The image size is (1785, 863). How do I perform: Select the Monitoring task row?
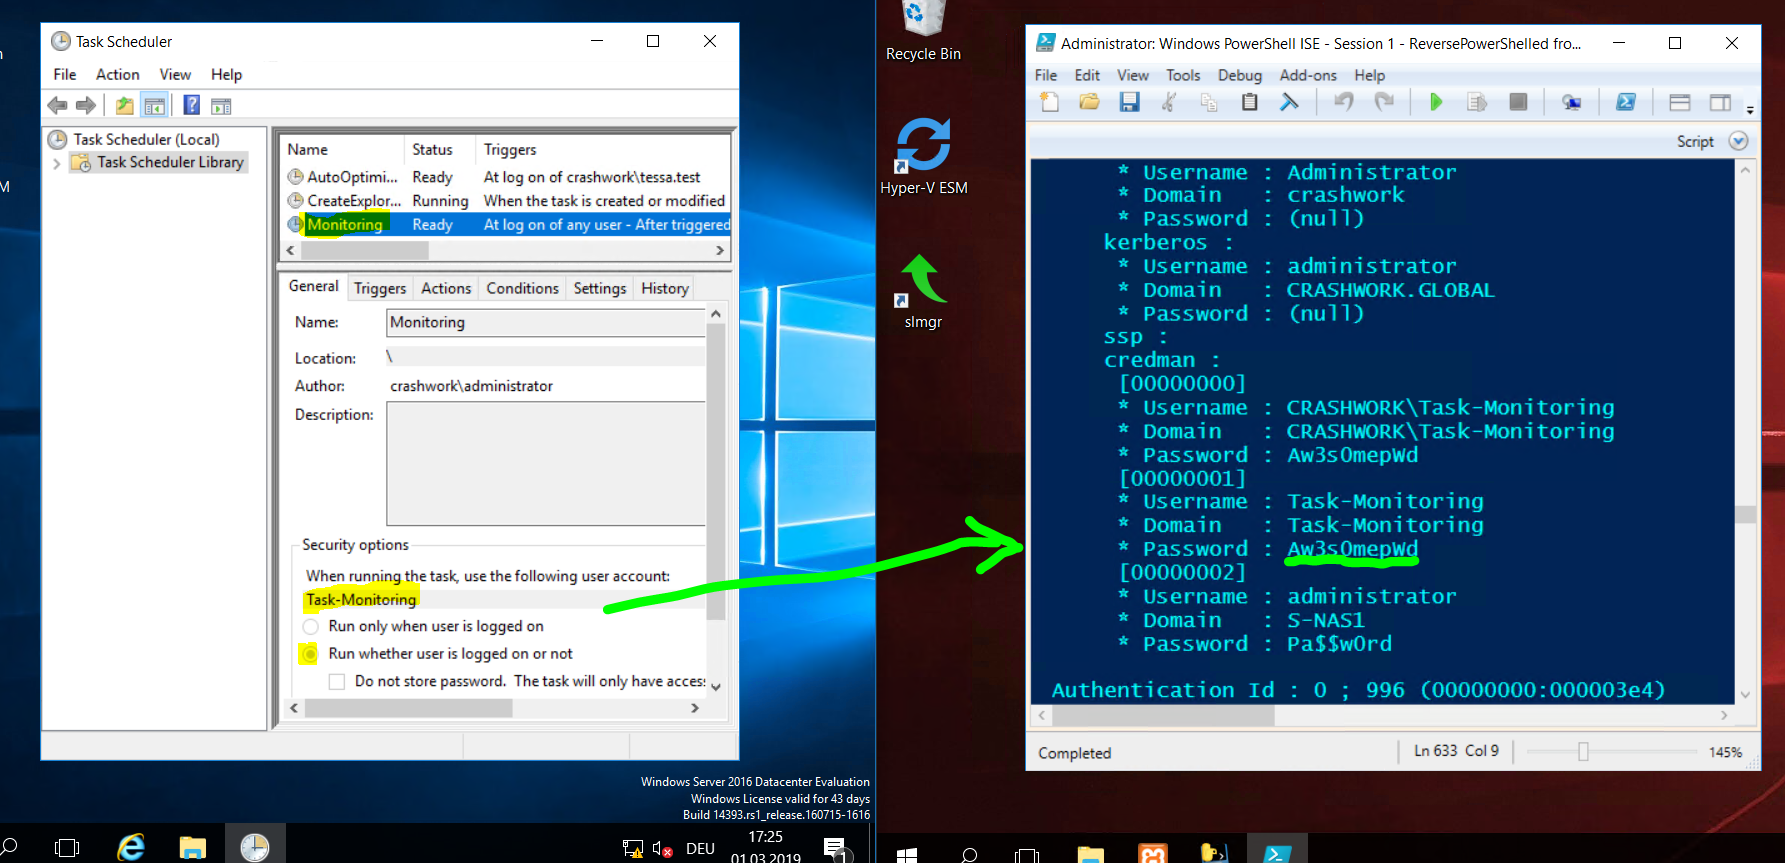(507, 225)
